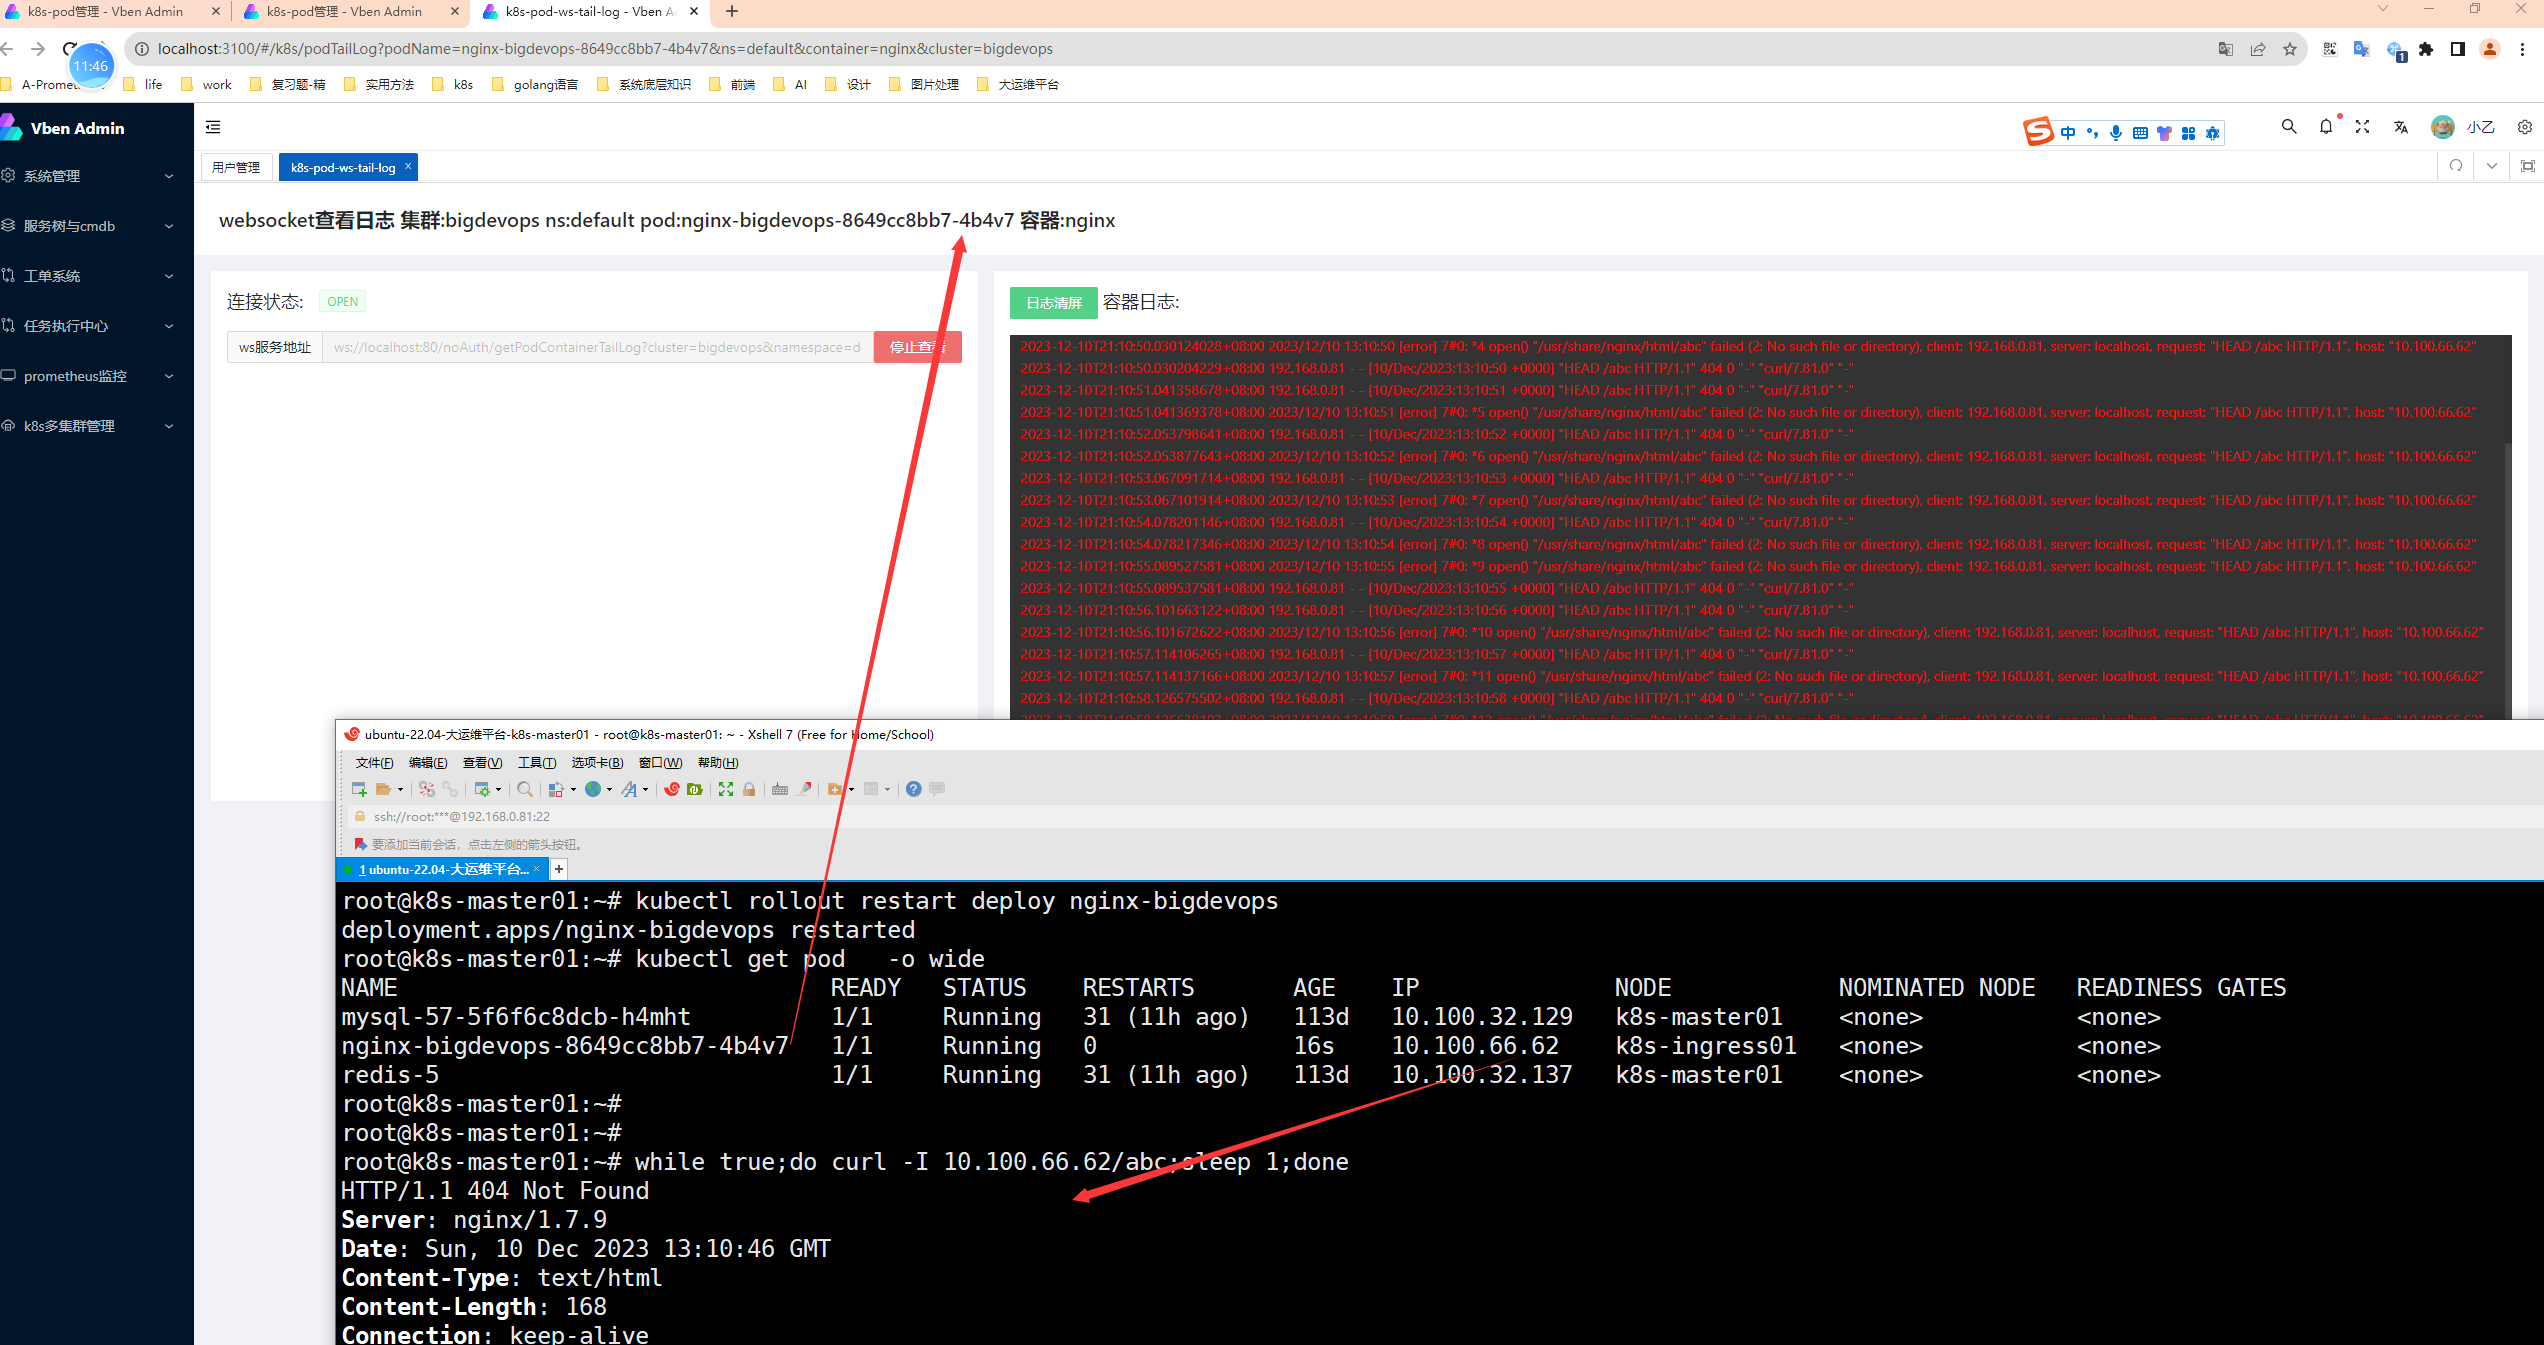Click the Xshell help question mark icon
This screenshot has height=1345, width=2544.
click(913, 789)
